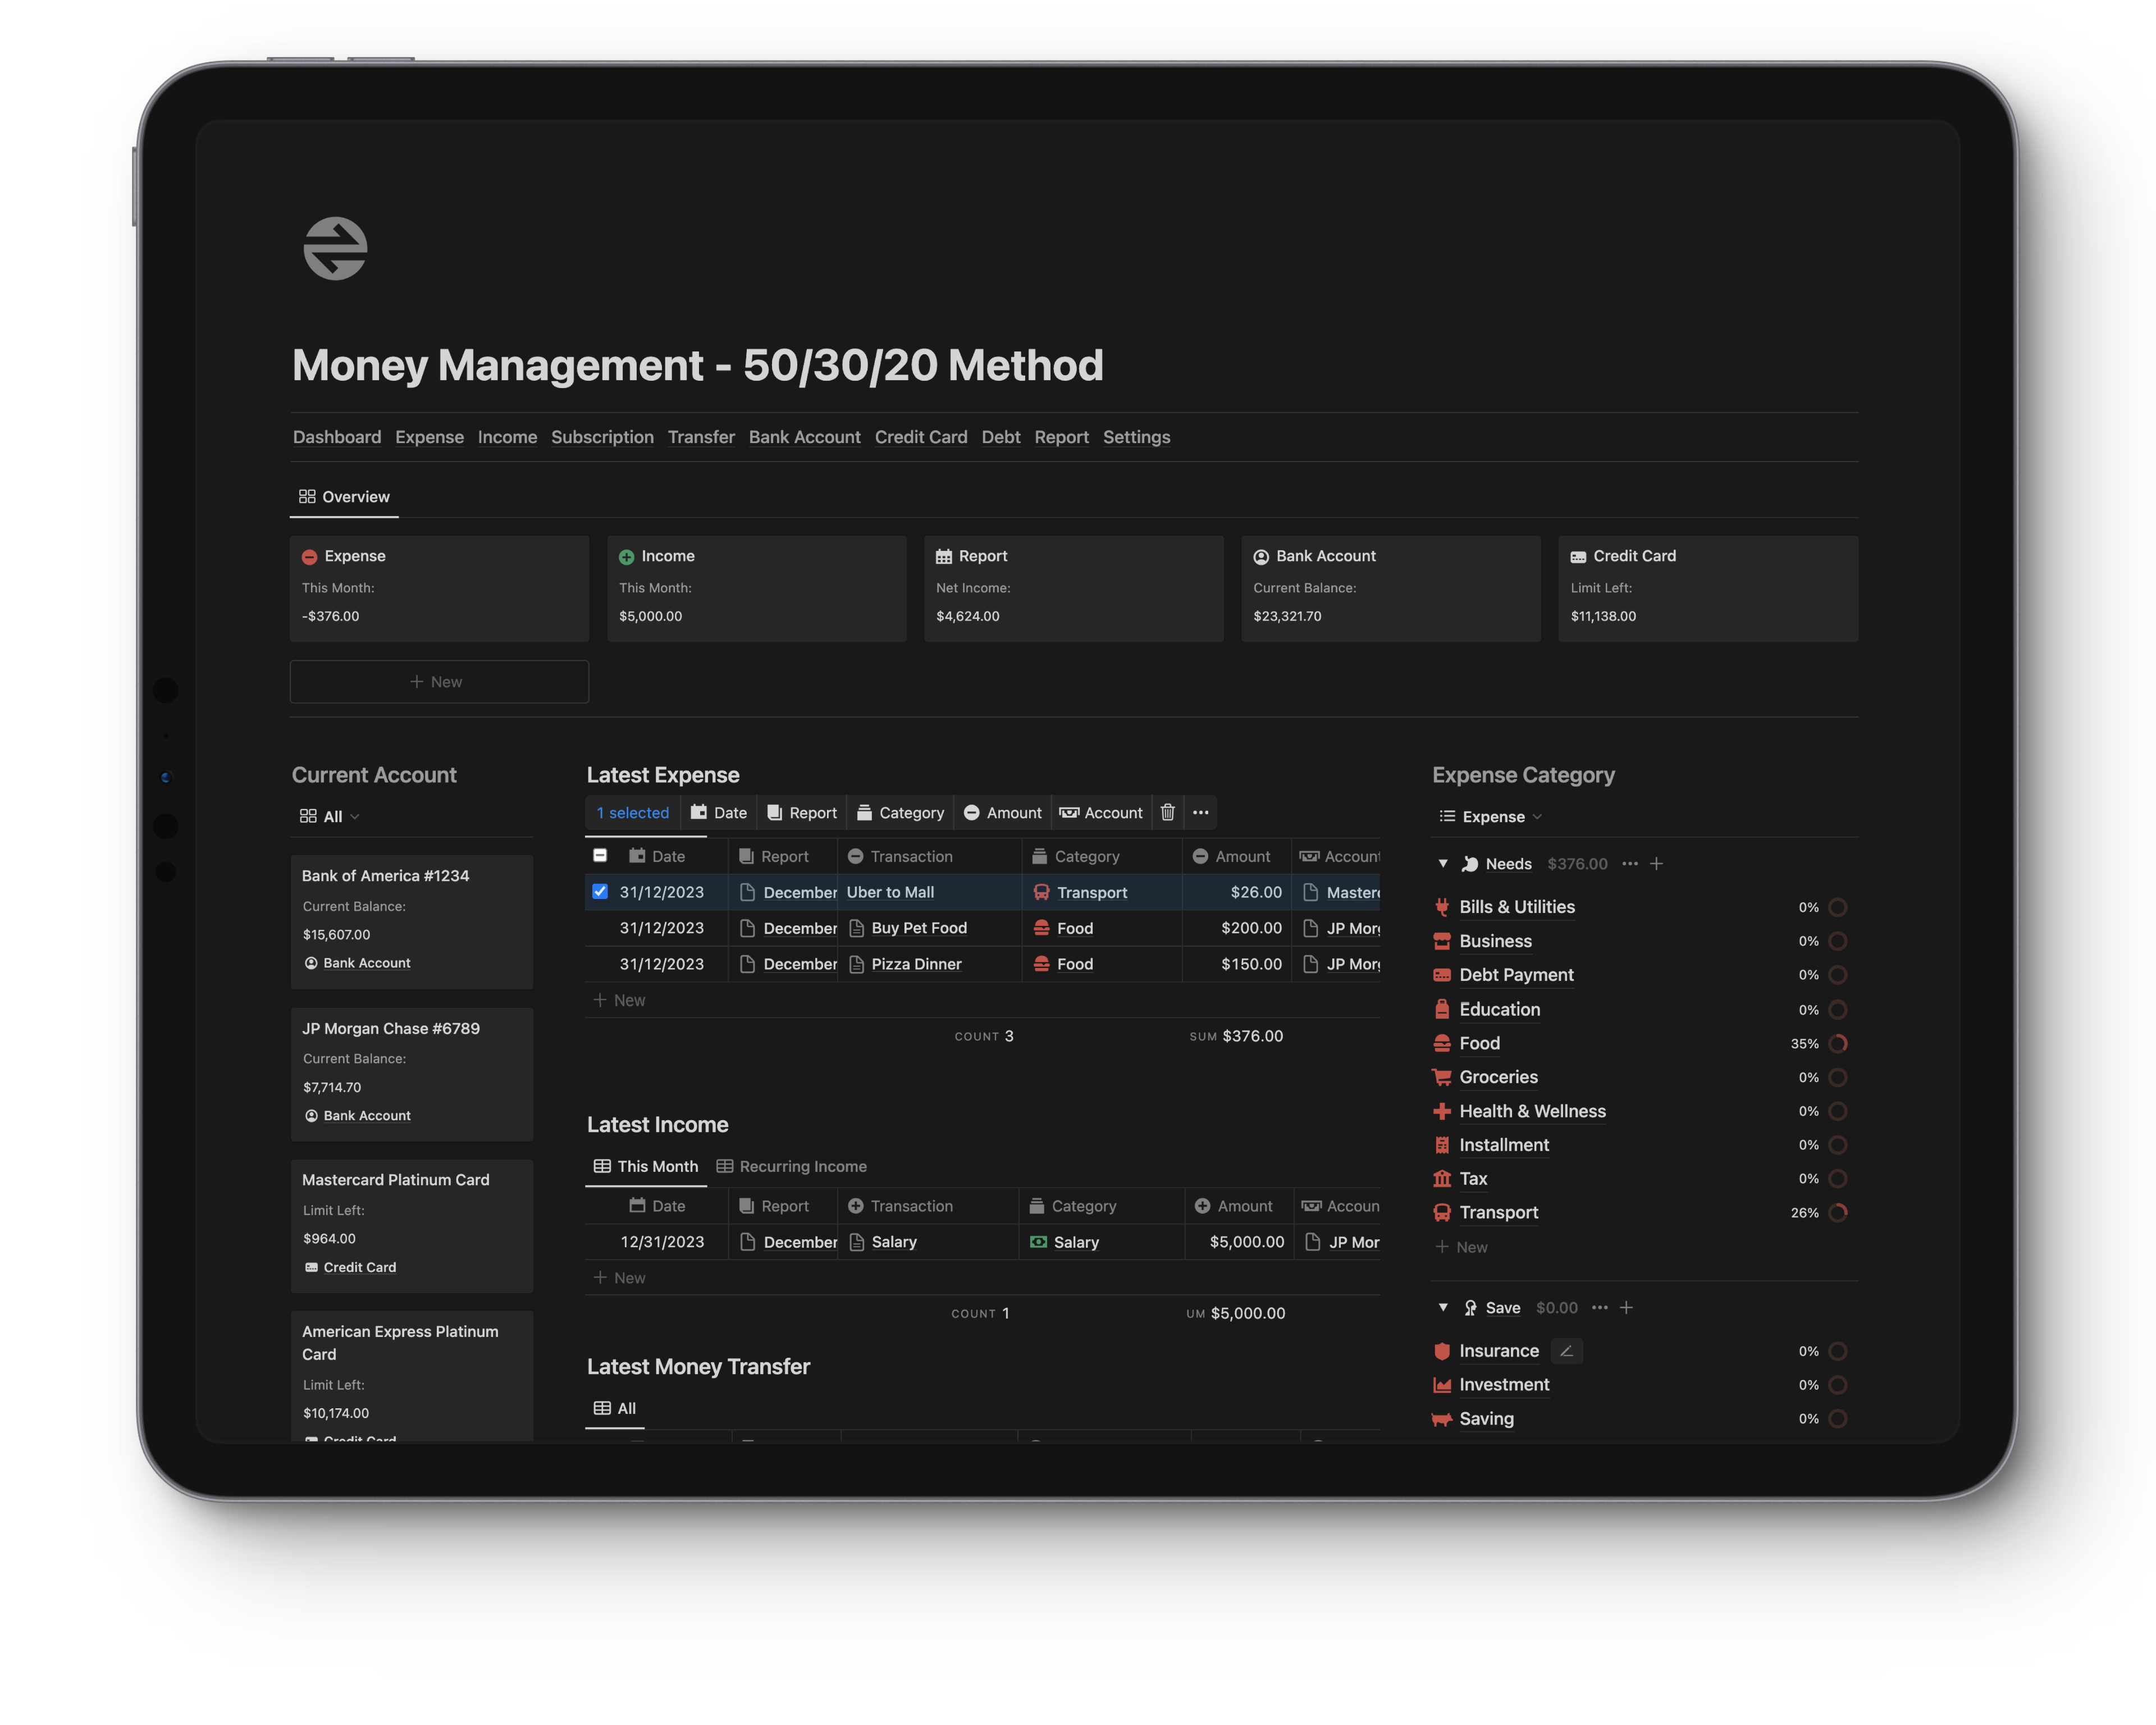Viewport: 2156px width, 1725px height.
Task: Open the Report property in selection toolbar
Action: pos(802,813)
